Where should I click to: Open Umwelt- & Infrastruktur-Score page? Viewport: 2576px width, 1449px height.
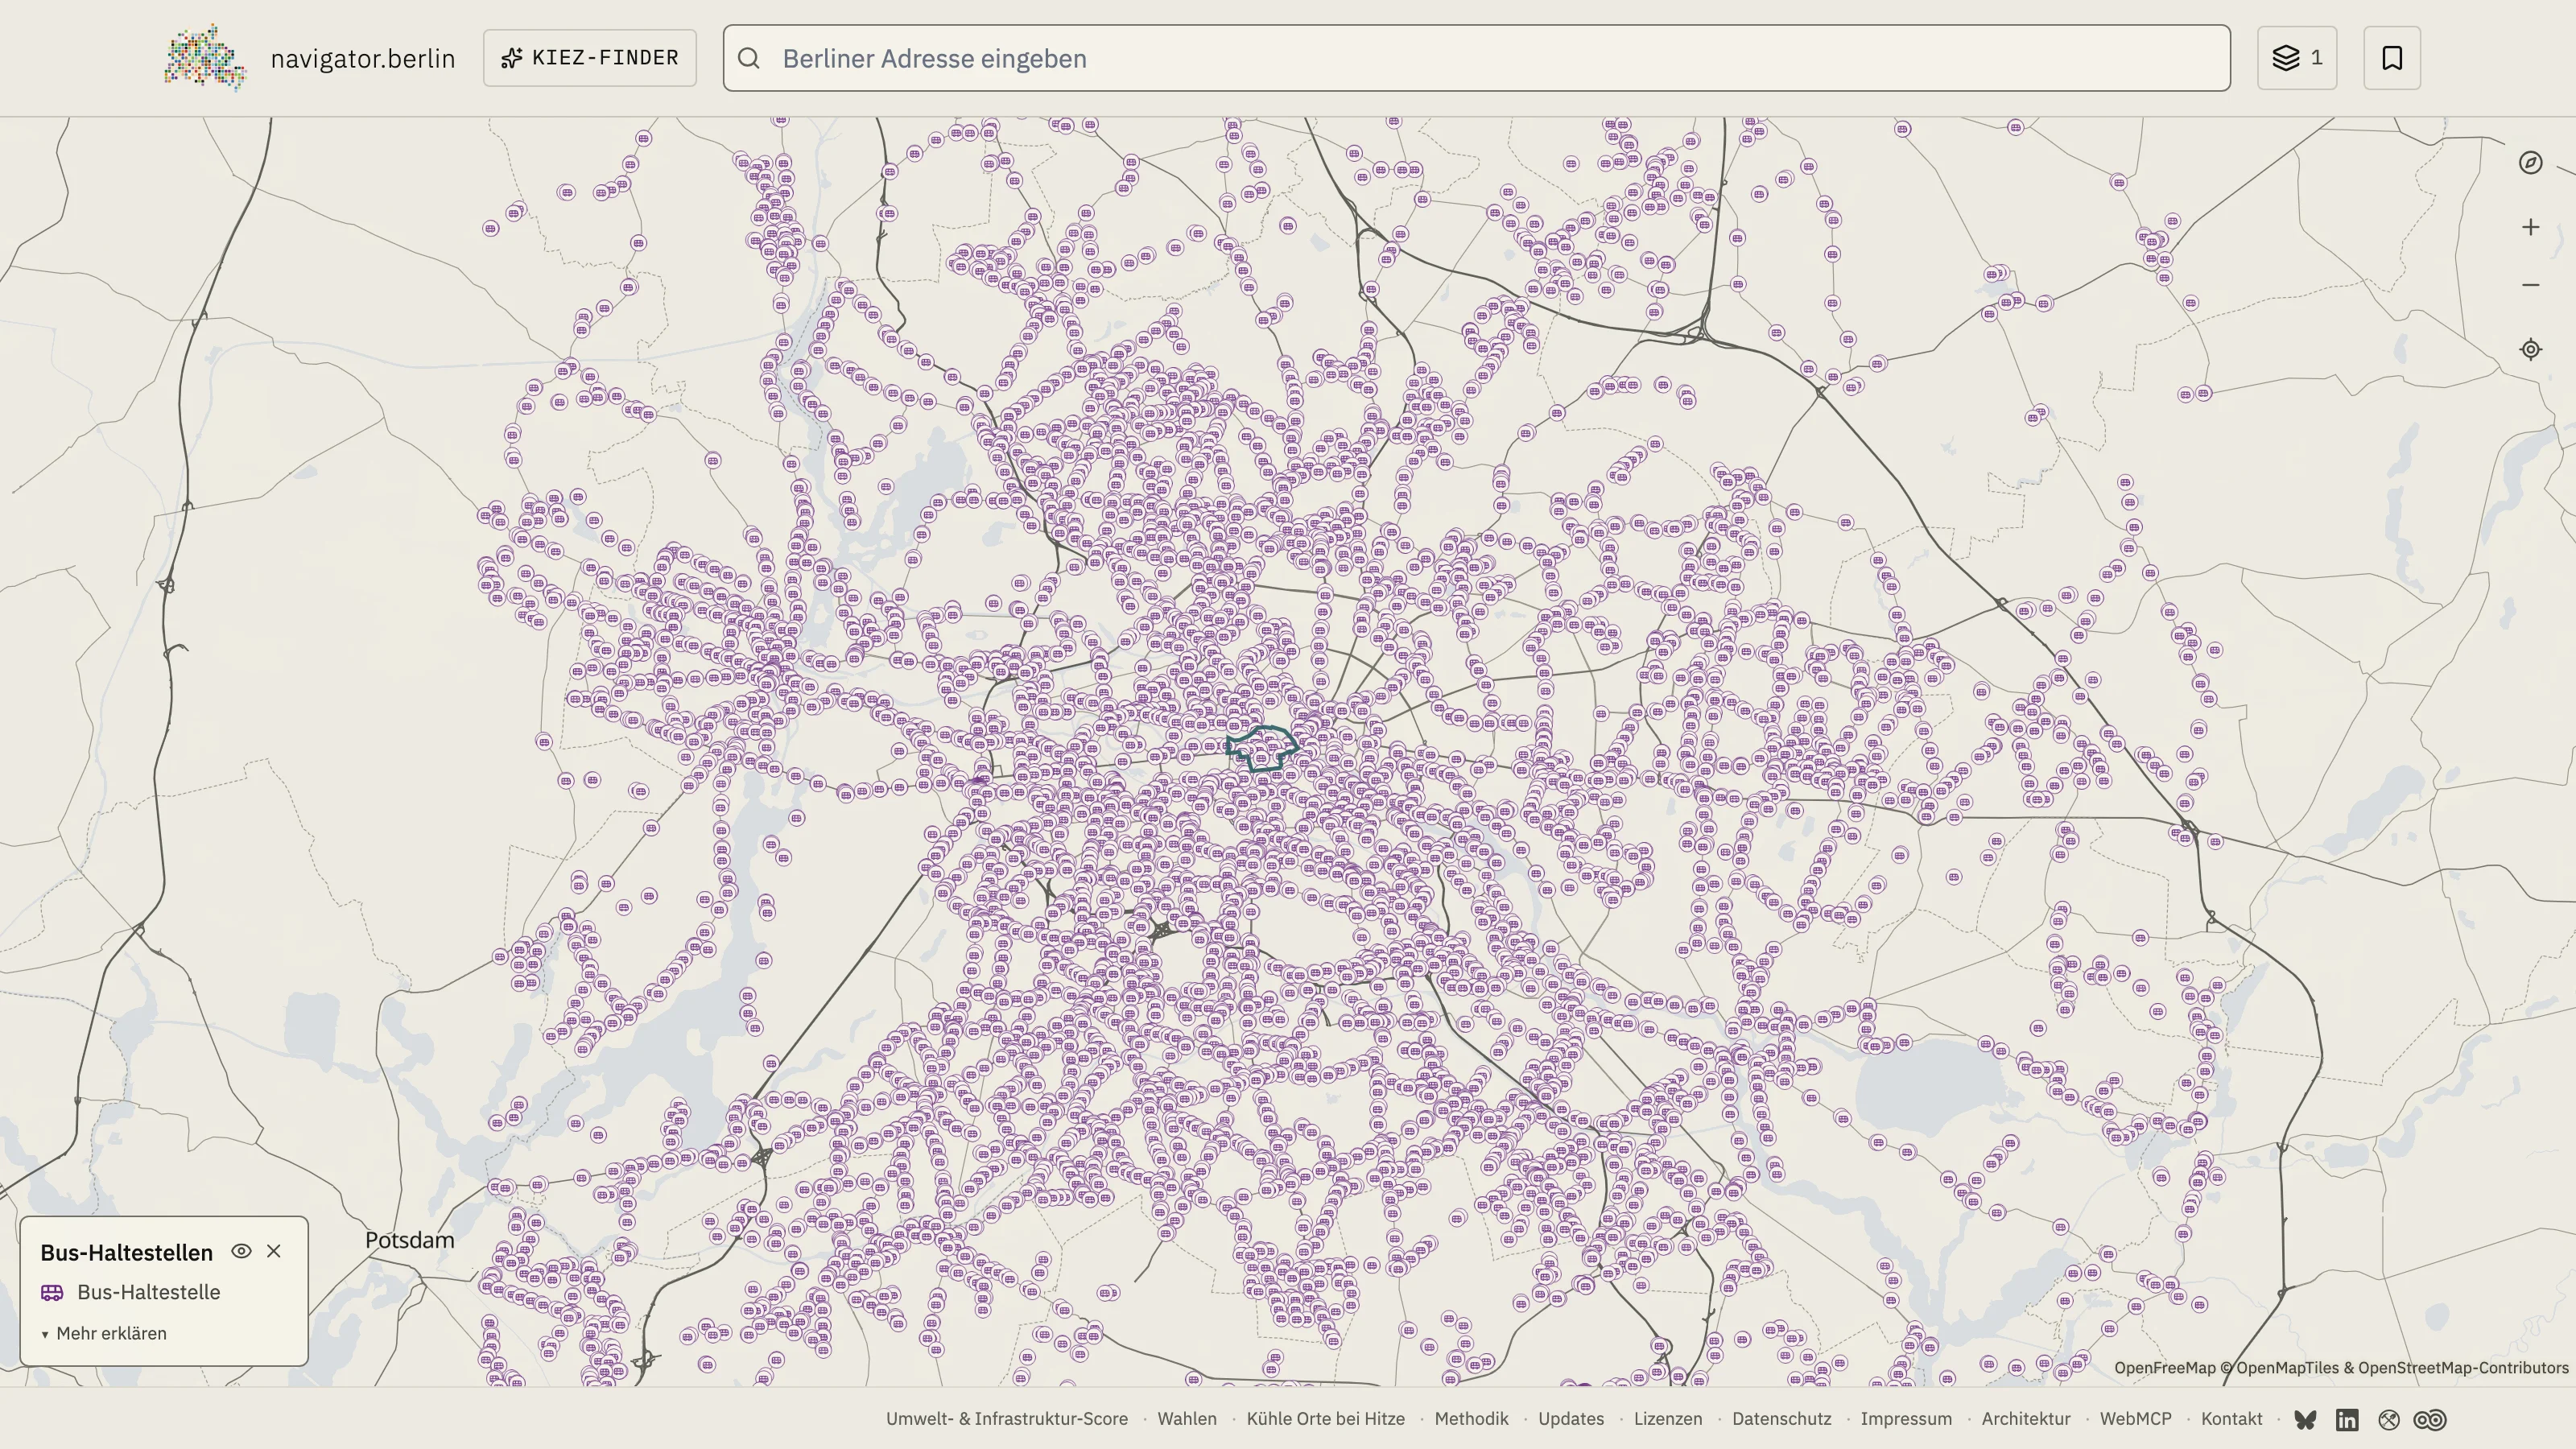(x=1007, y=1419)
